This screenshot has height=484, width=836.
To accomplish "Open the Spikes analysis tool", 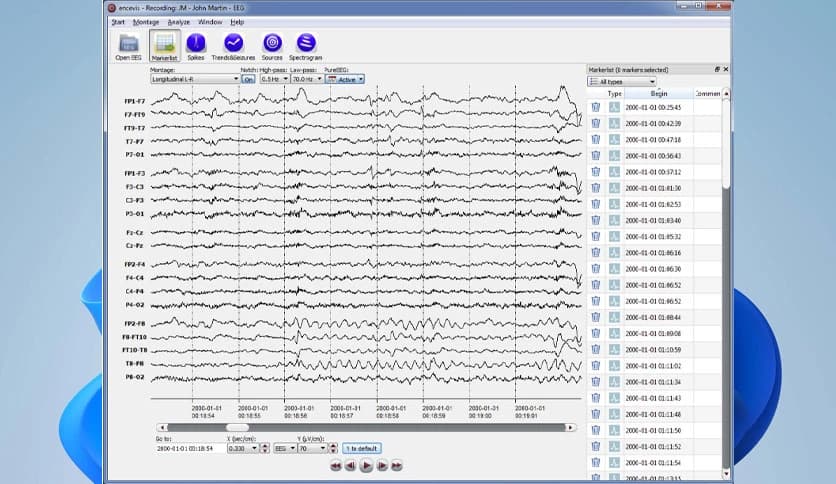I will (196, 45).
